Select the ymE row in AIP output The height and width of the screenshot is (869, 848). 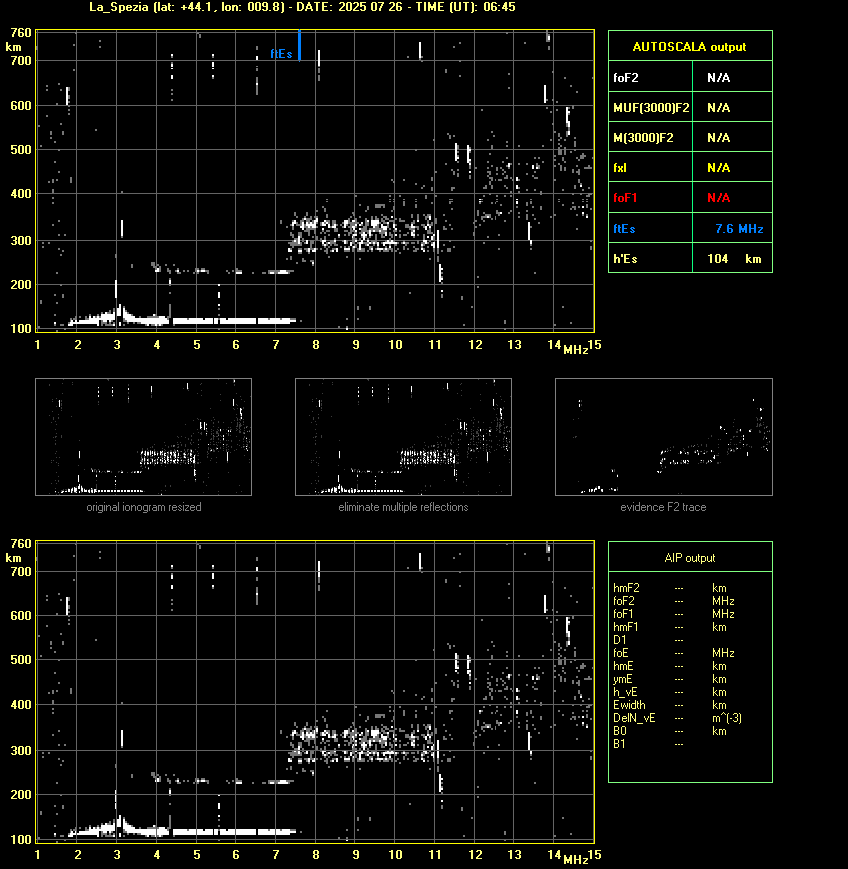(x=670, y=679)
